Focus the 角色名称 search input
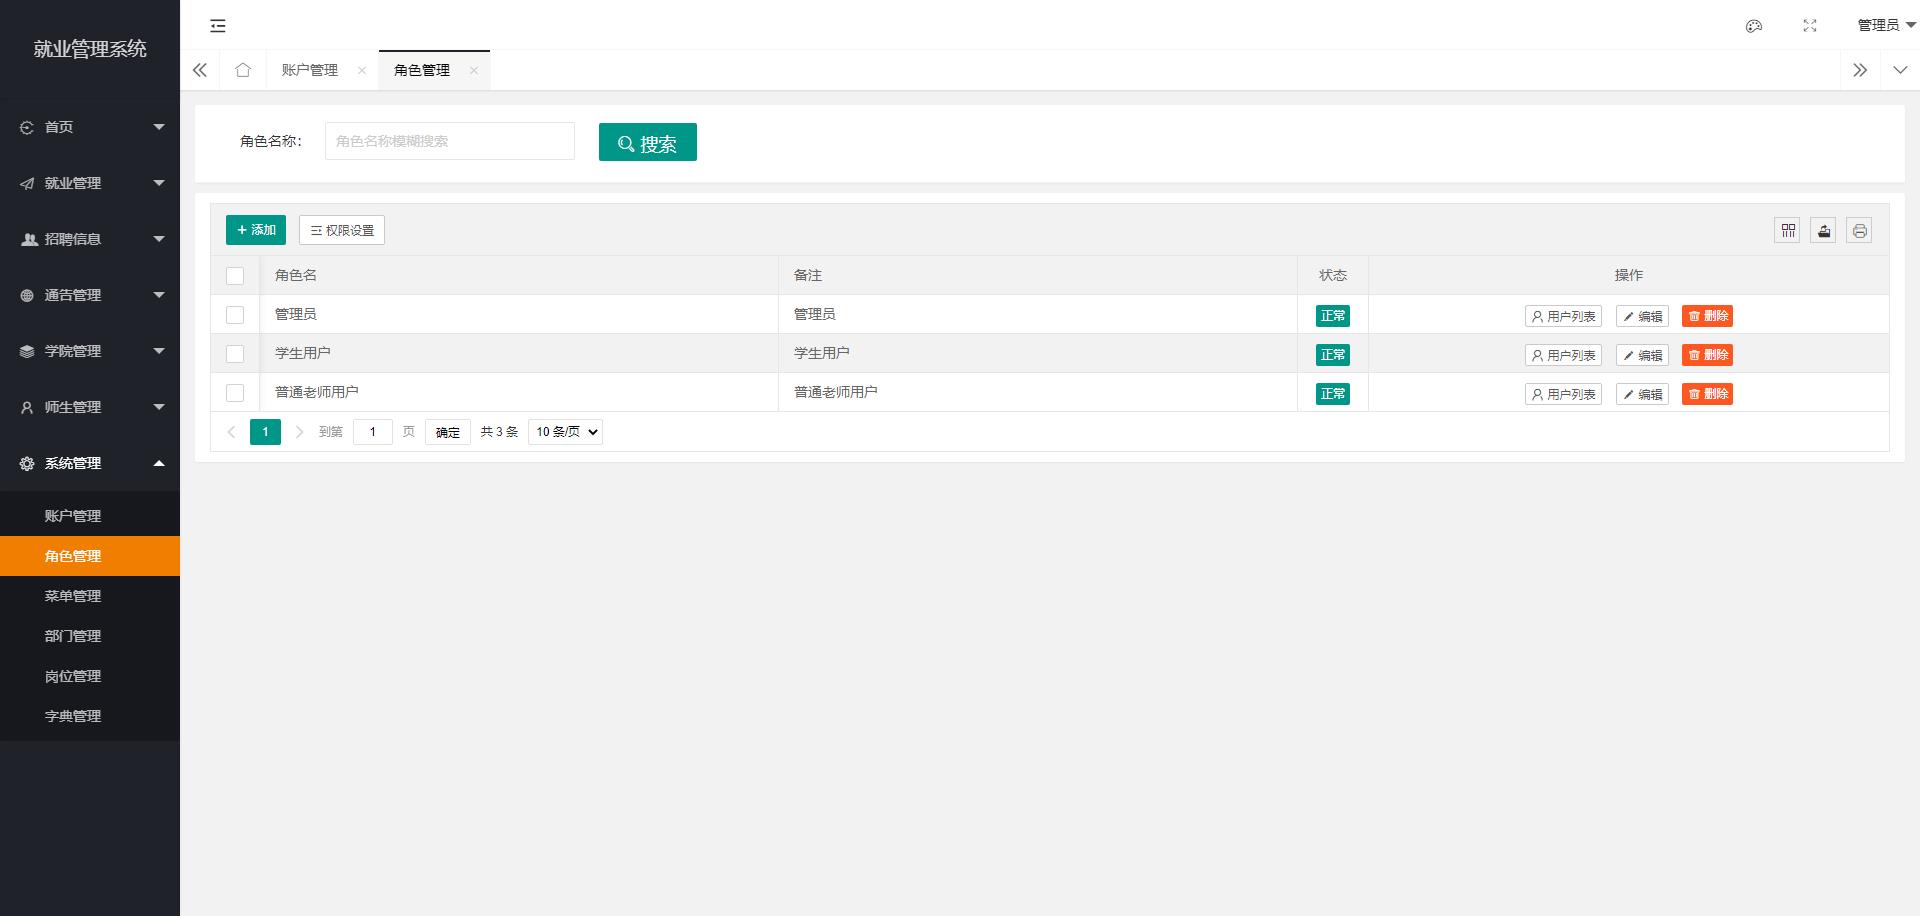This screenshot has height=916, width=1920. [x=450, y=141]
